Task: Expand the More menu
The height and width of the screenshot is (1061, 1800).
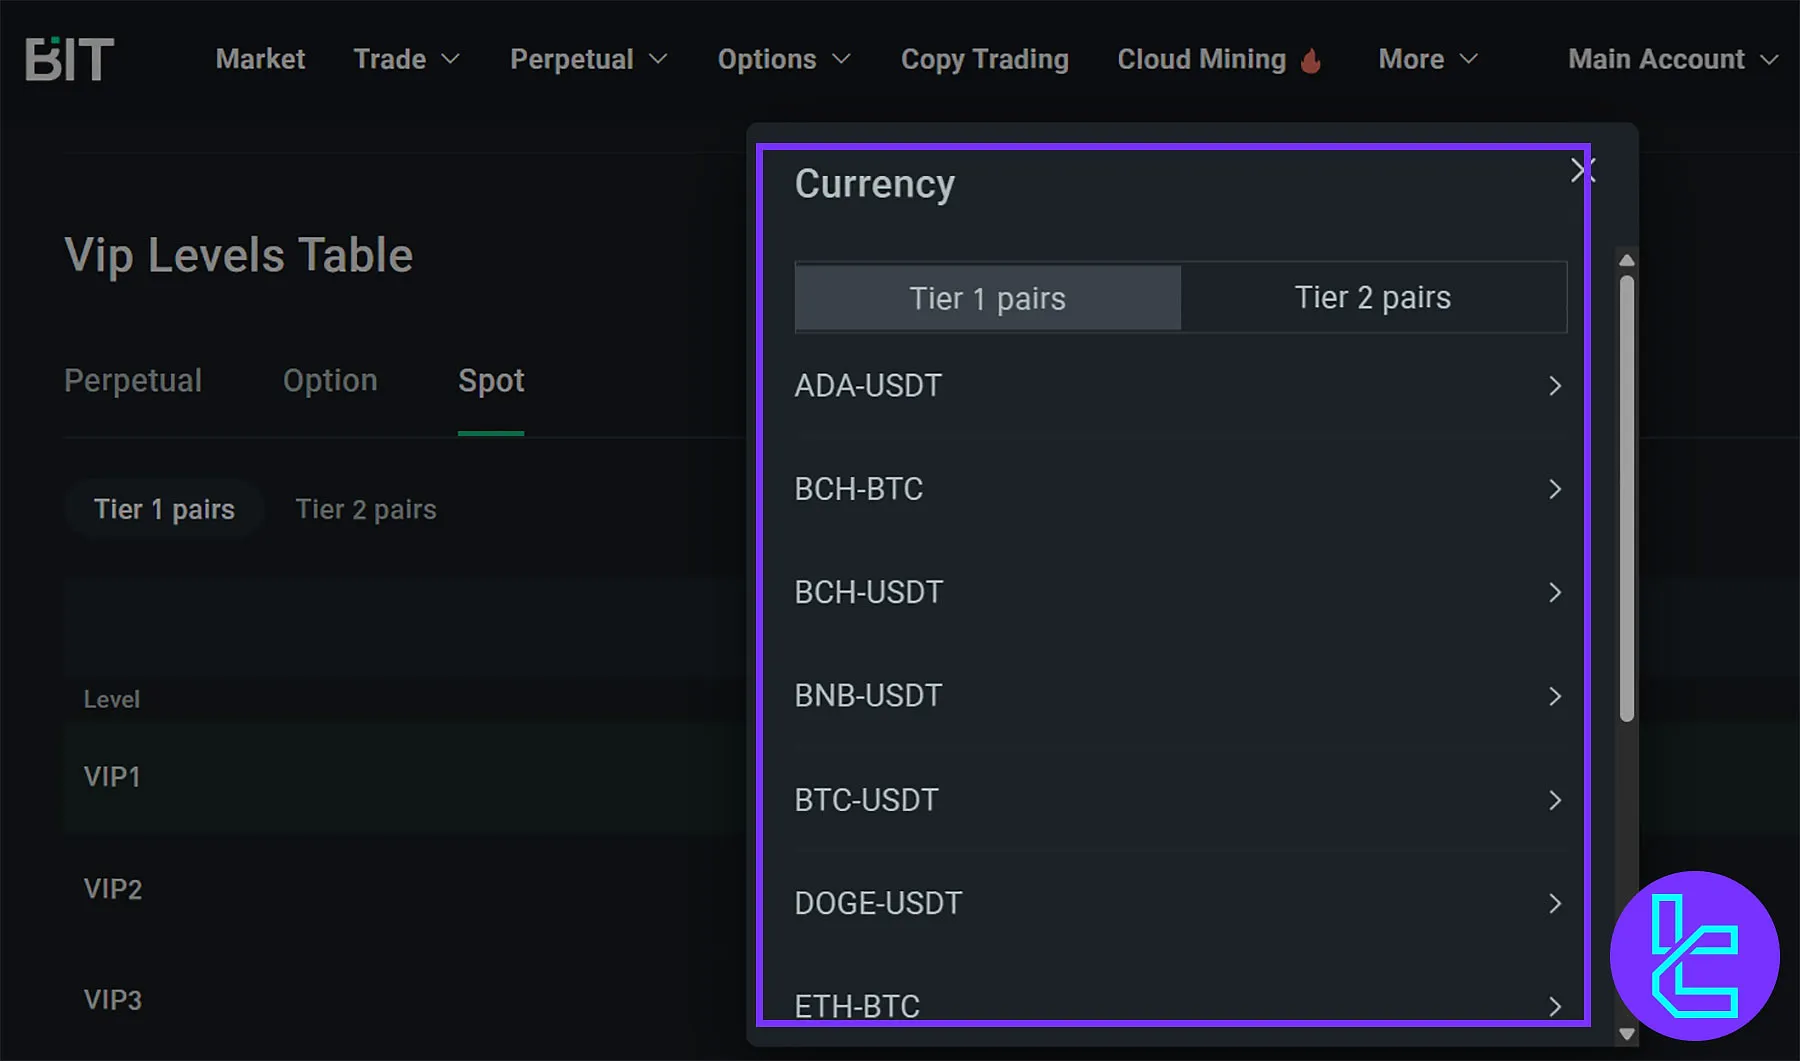Action: pyautogui.click(x=1428, y=59)
